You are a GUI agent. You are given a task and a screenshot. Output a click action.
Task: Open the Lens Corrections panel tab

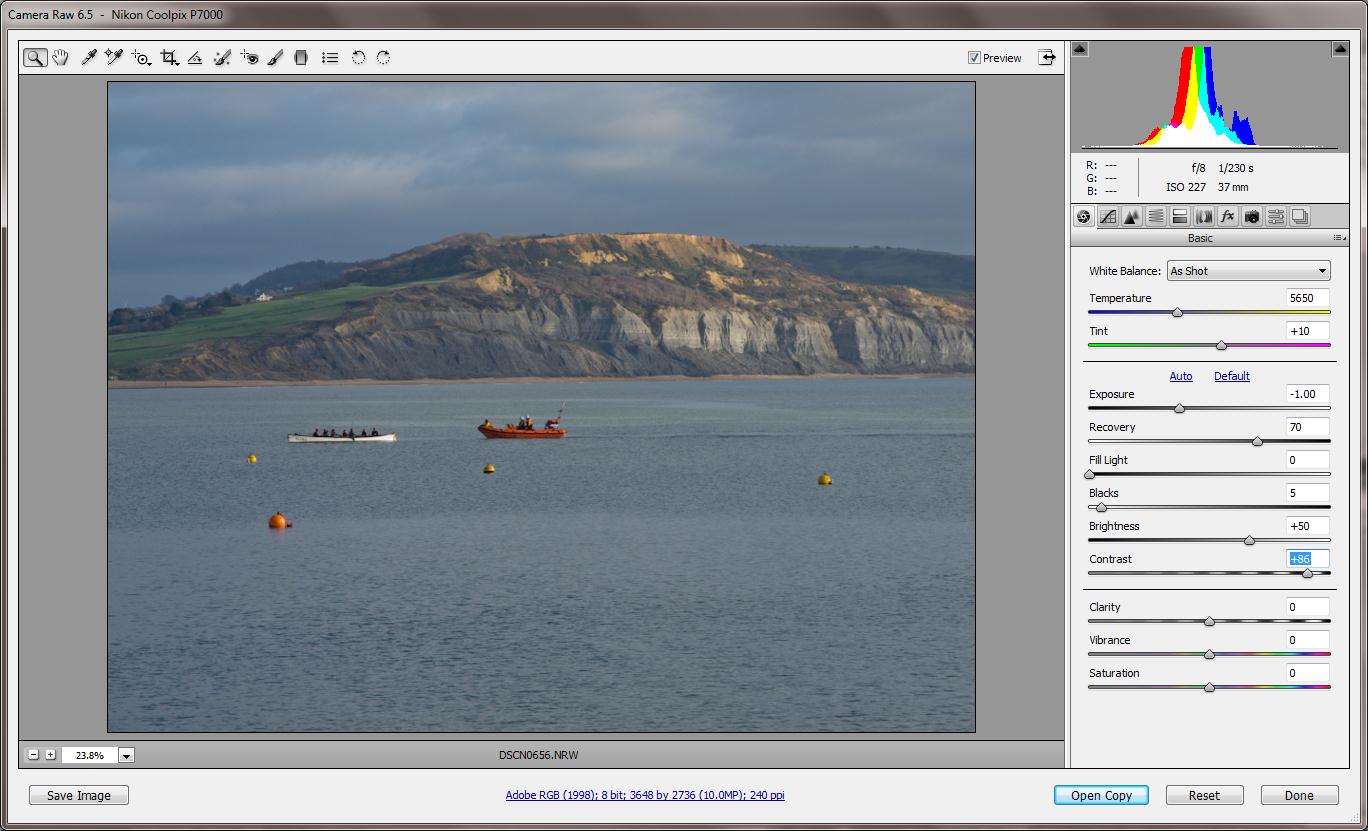tap(1204, 216)
